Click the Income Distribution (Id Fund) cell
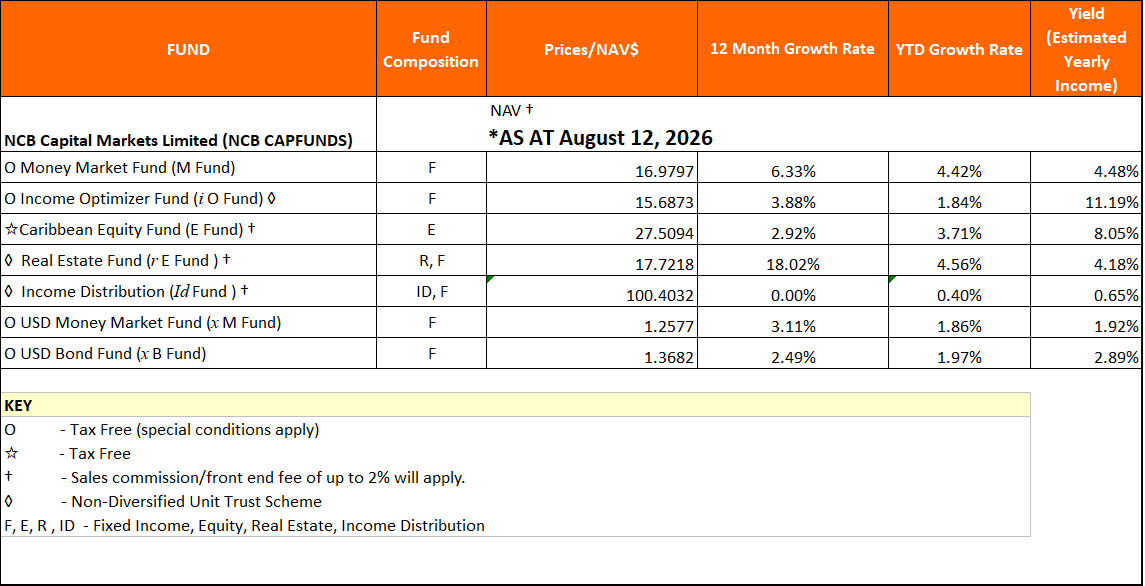Image resolution: width=1145 pixels, height=586 pixels. pyautogui.click(x=189, y=292)
